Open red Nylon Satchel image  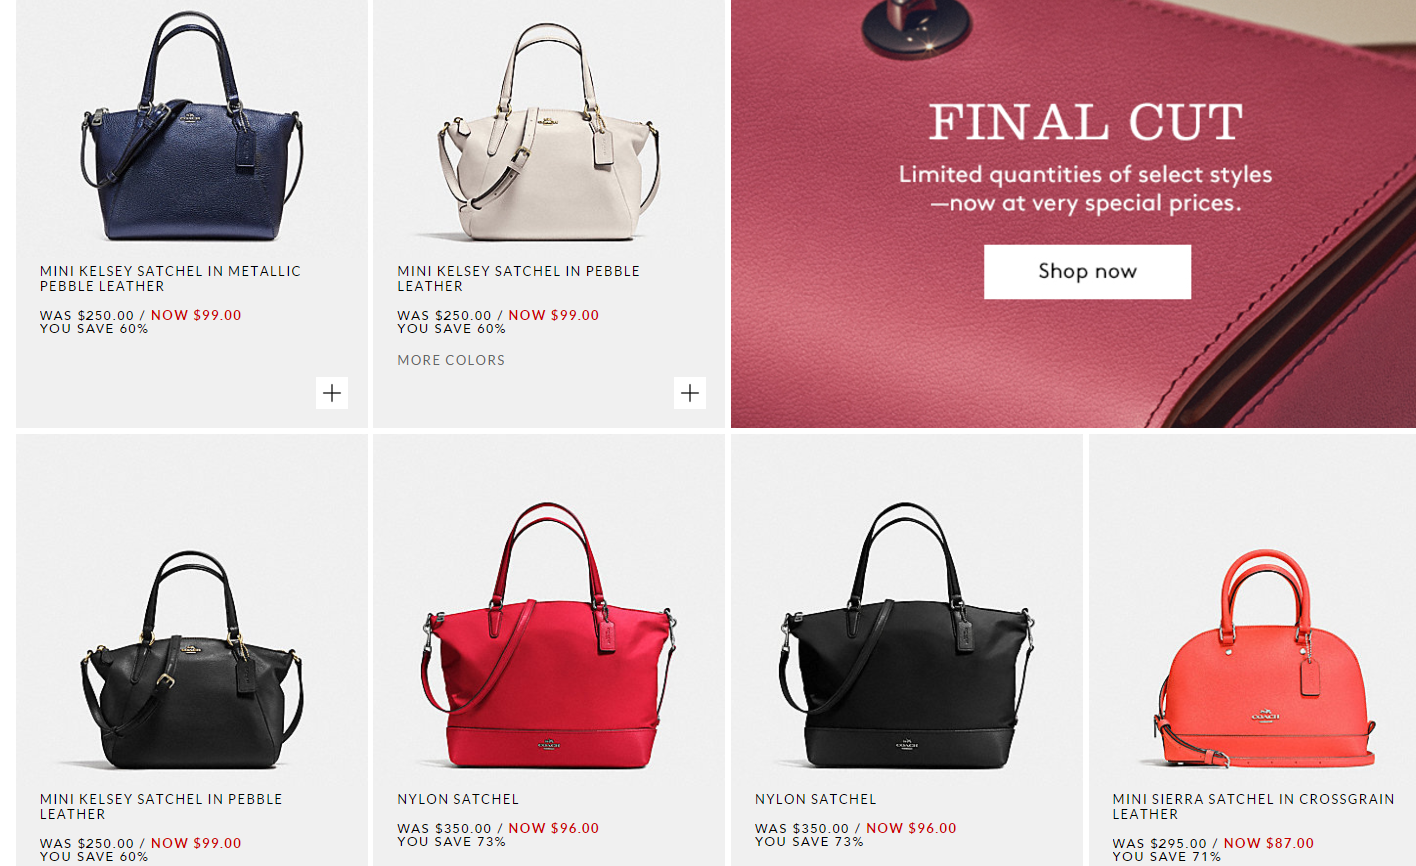pyautogui.click(x=549, y=636)
